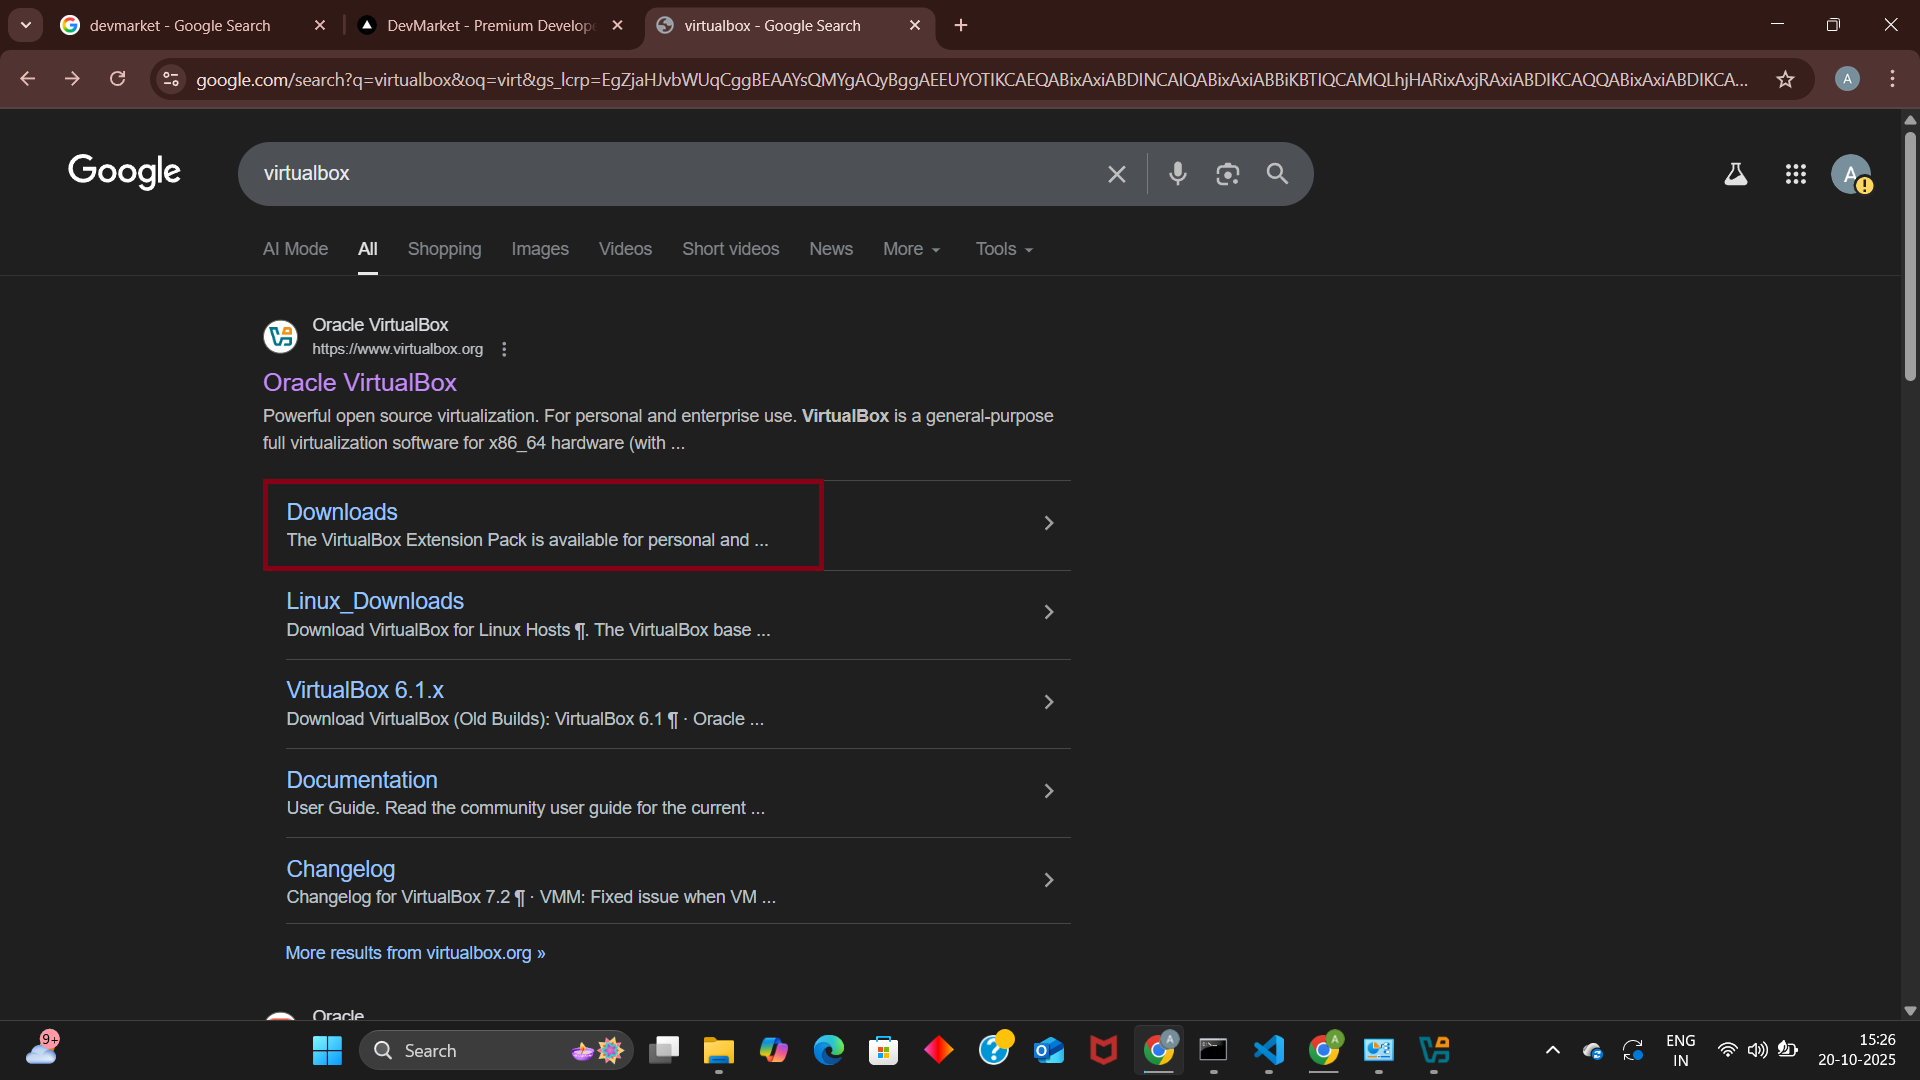Reload the page
The width and height of the screenshot is (1920, 1080).
click(x=118, y=79)
